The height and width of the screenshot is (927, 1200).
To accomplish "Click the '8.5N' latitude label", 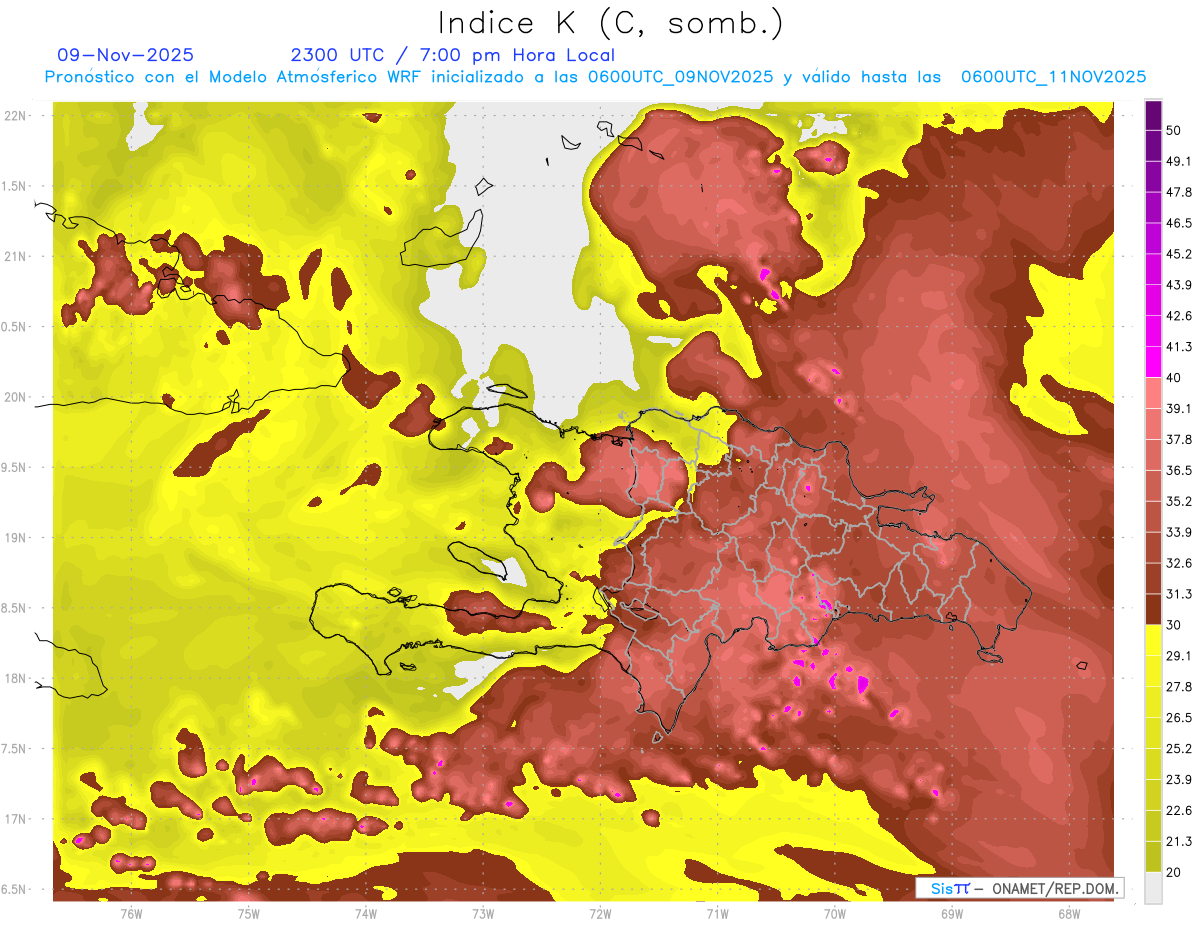I will (x=15, y=608).
